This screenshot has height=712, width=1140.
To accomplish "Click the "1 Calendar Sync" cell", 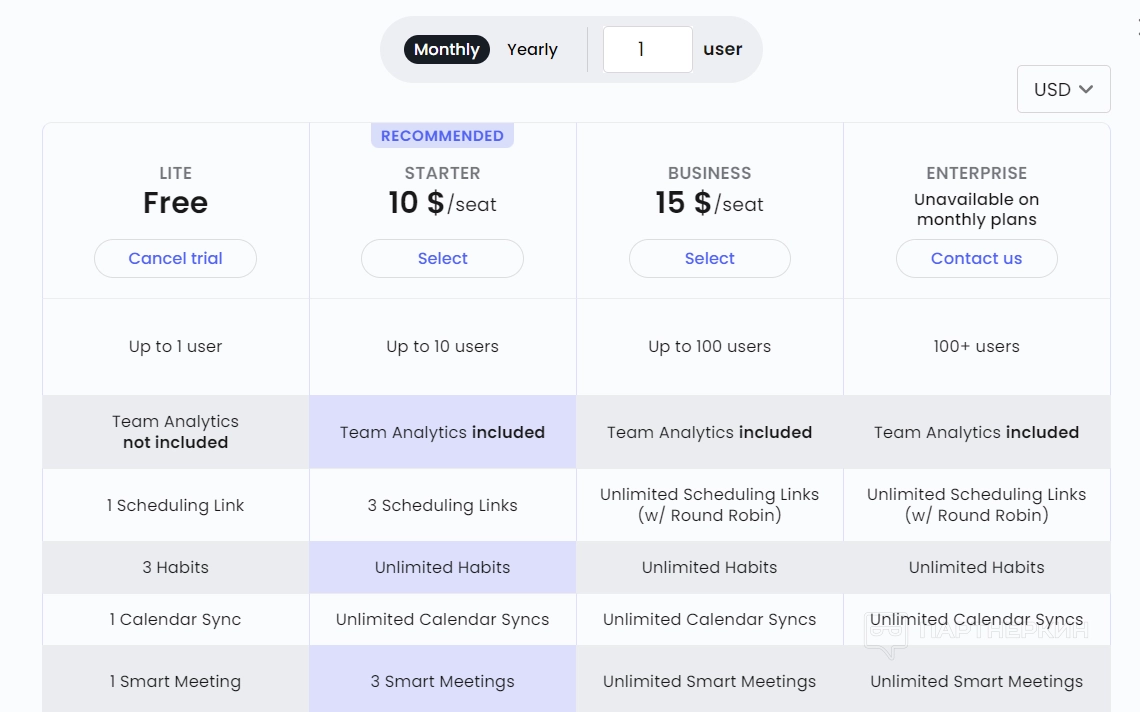I will pos(175,619).
